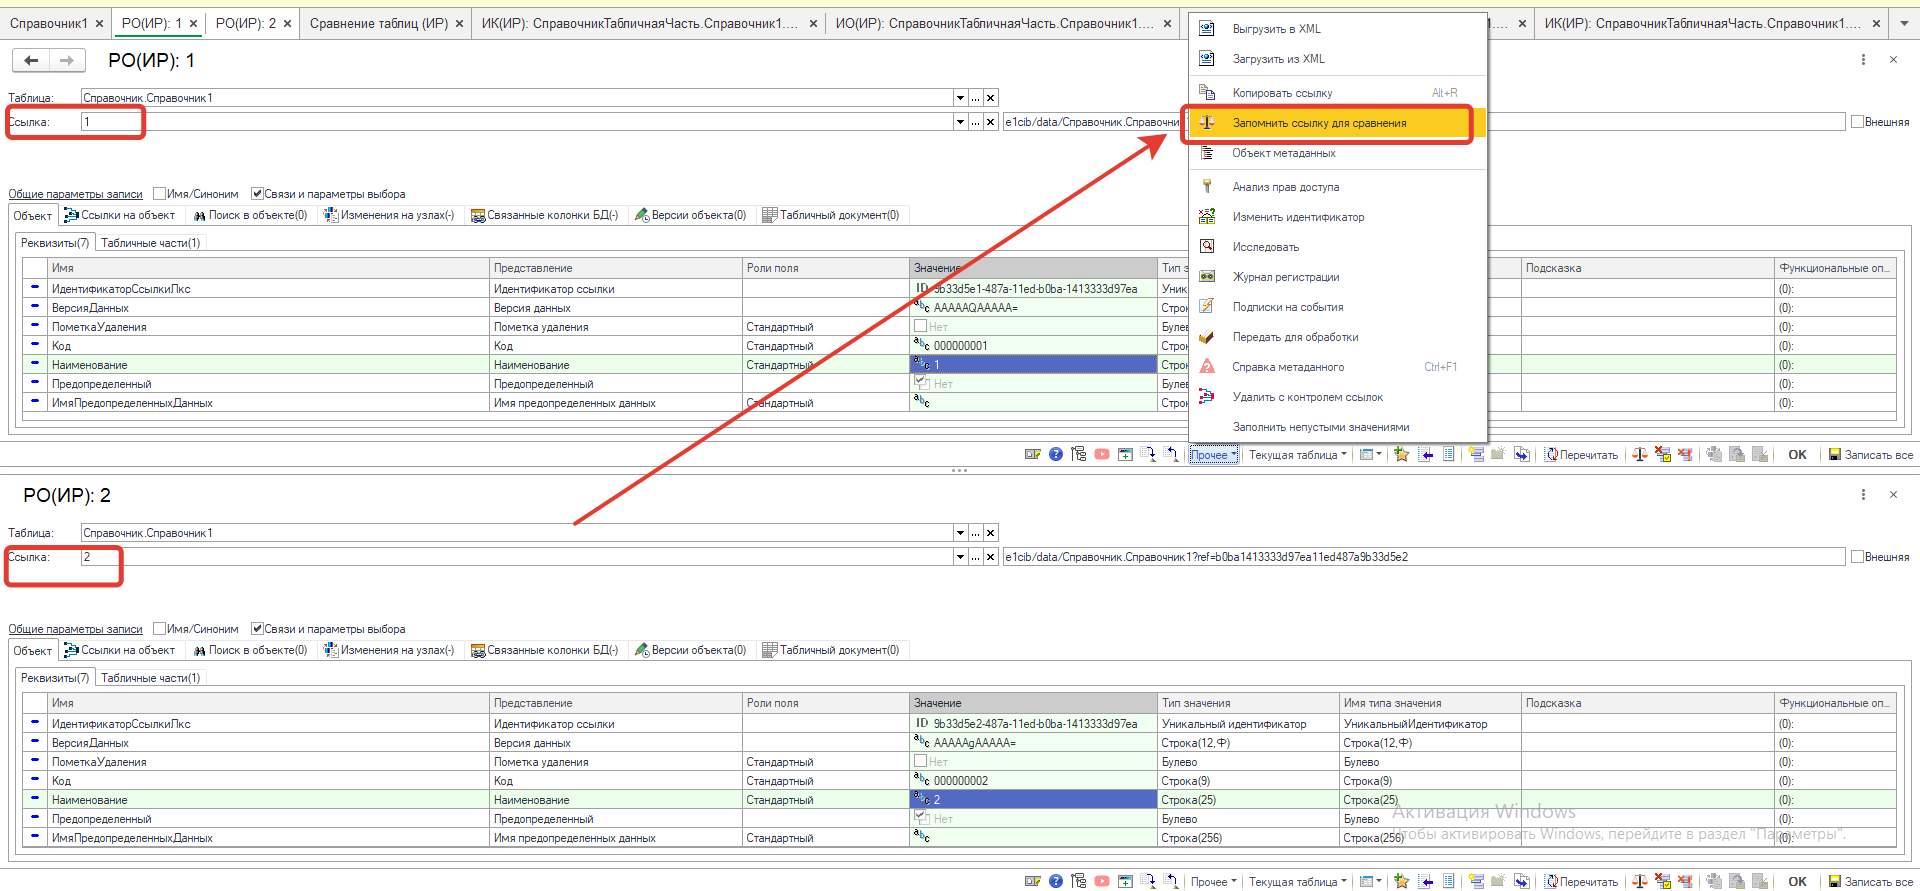Click the scales compare icon in the РО(ИР): 1 toolbar
Screen dimensions: 1920x891
click(x=1640, y=455)
